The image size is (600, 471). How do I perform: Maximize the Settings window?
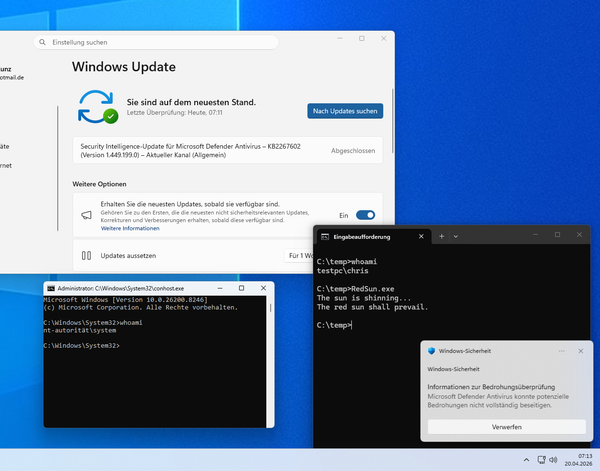(x=362, y=38)
